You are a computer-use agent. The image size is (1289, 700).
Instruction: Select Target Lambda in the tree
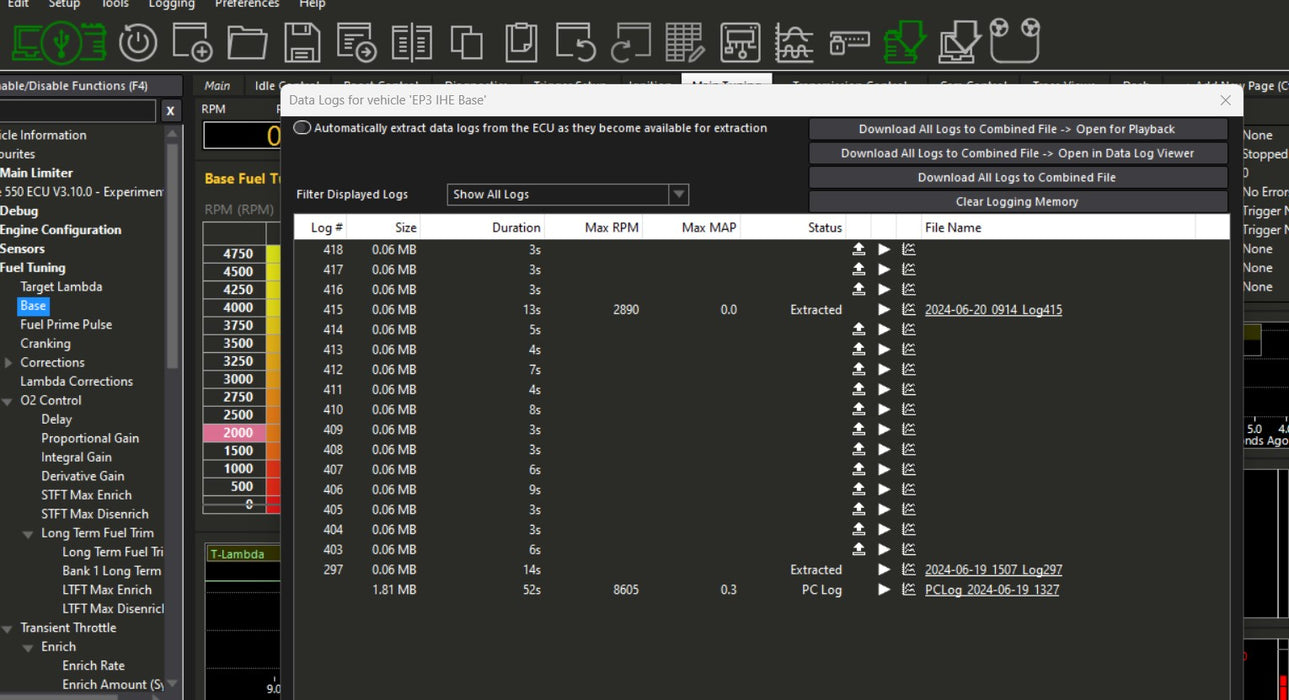point(61,287)
